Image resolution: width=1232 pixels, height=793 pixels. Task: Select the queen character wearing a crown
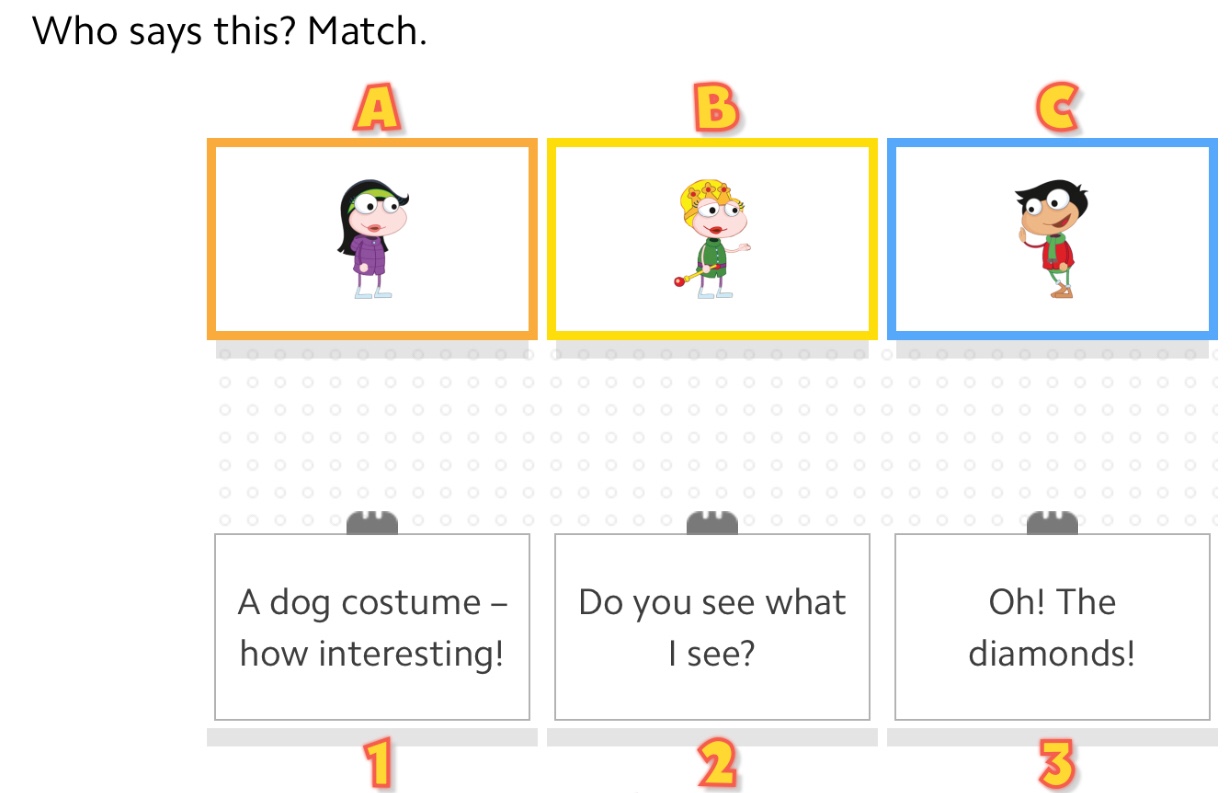tap(712, 238)
